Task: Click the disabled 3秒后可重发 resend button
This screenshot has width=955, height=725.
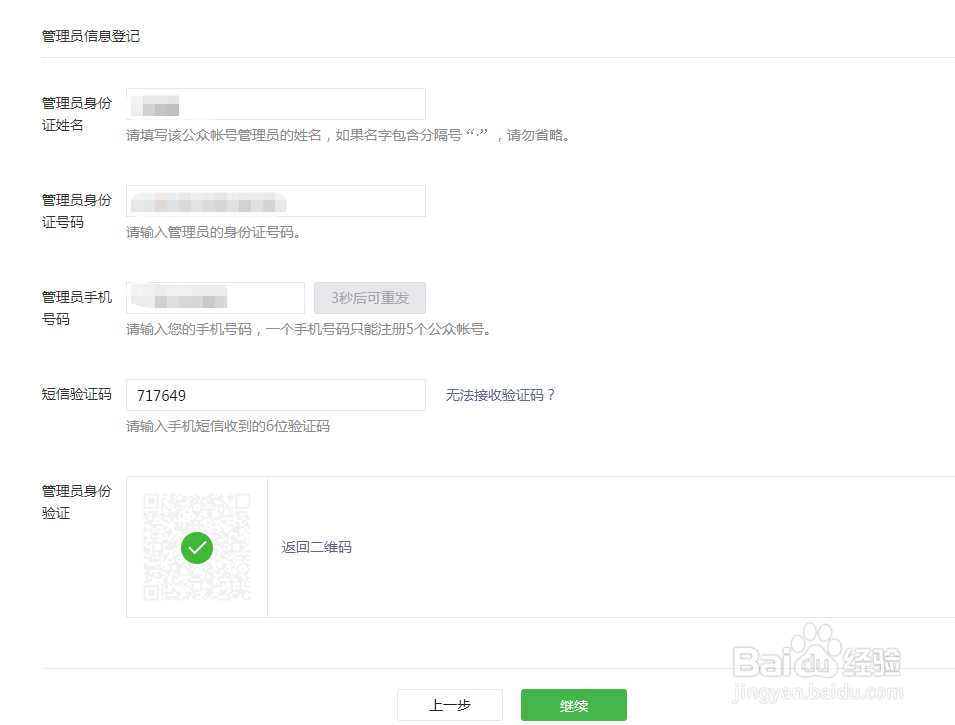Action: pyautogui.click(x=369, y=298)
